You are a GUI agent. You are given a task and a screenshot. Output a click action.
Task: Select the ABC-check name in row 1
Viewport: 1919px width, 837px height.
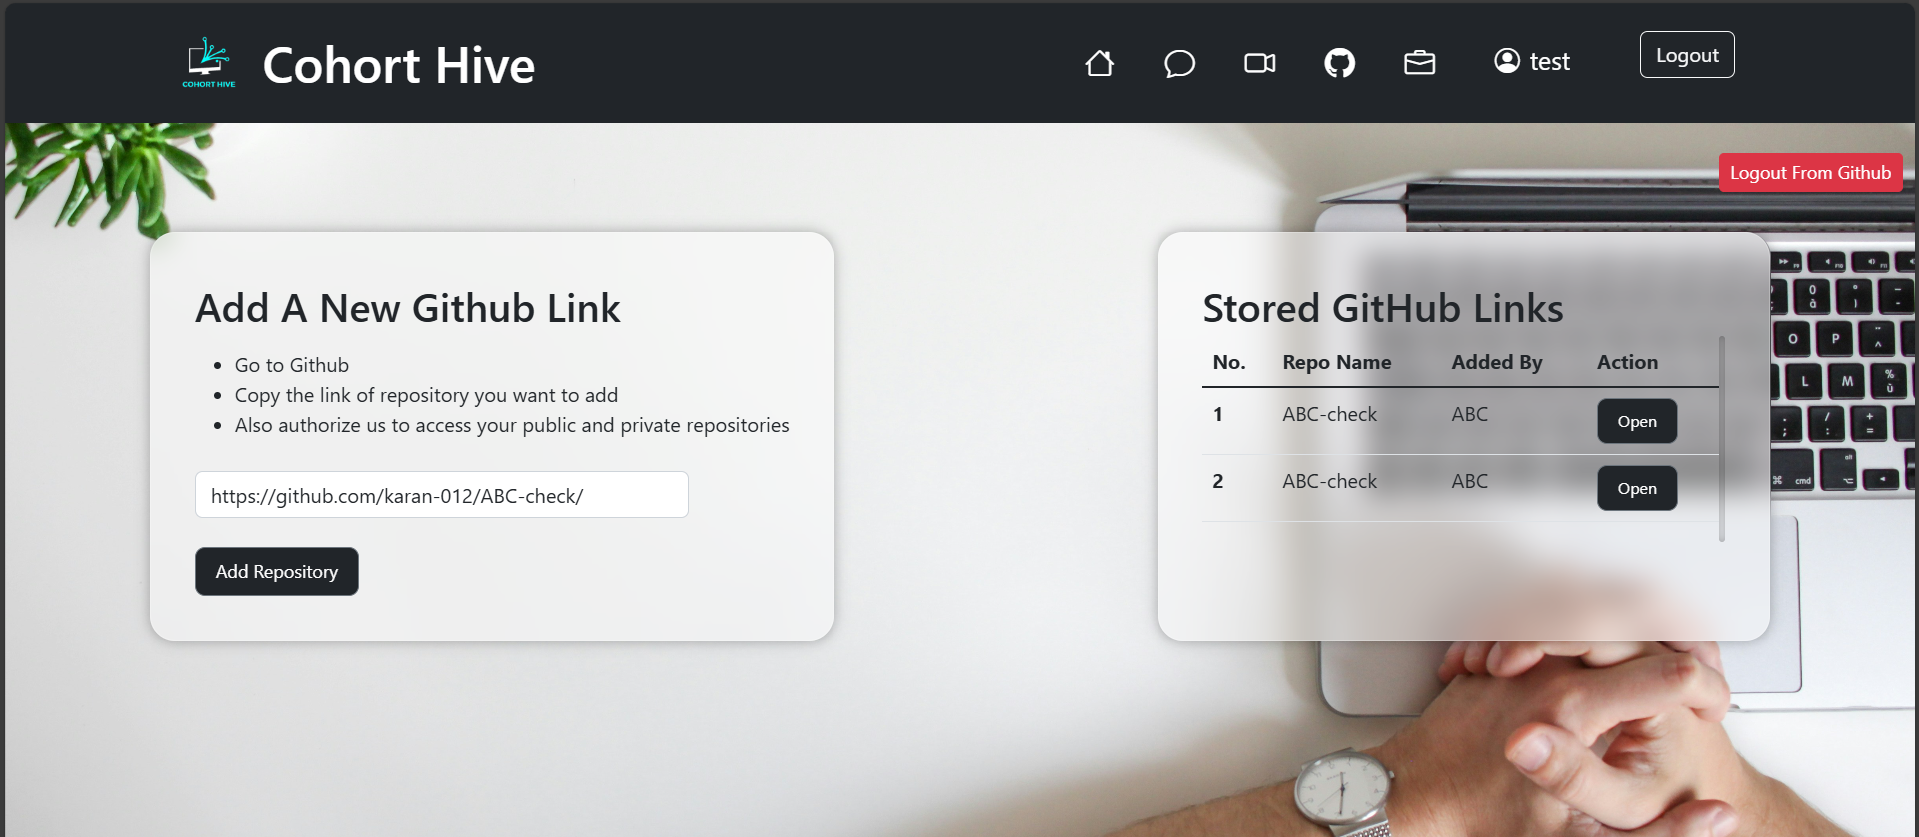[1329, 414]
